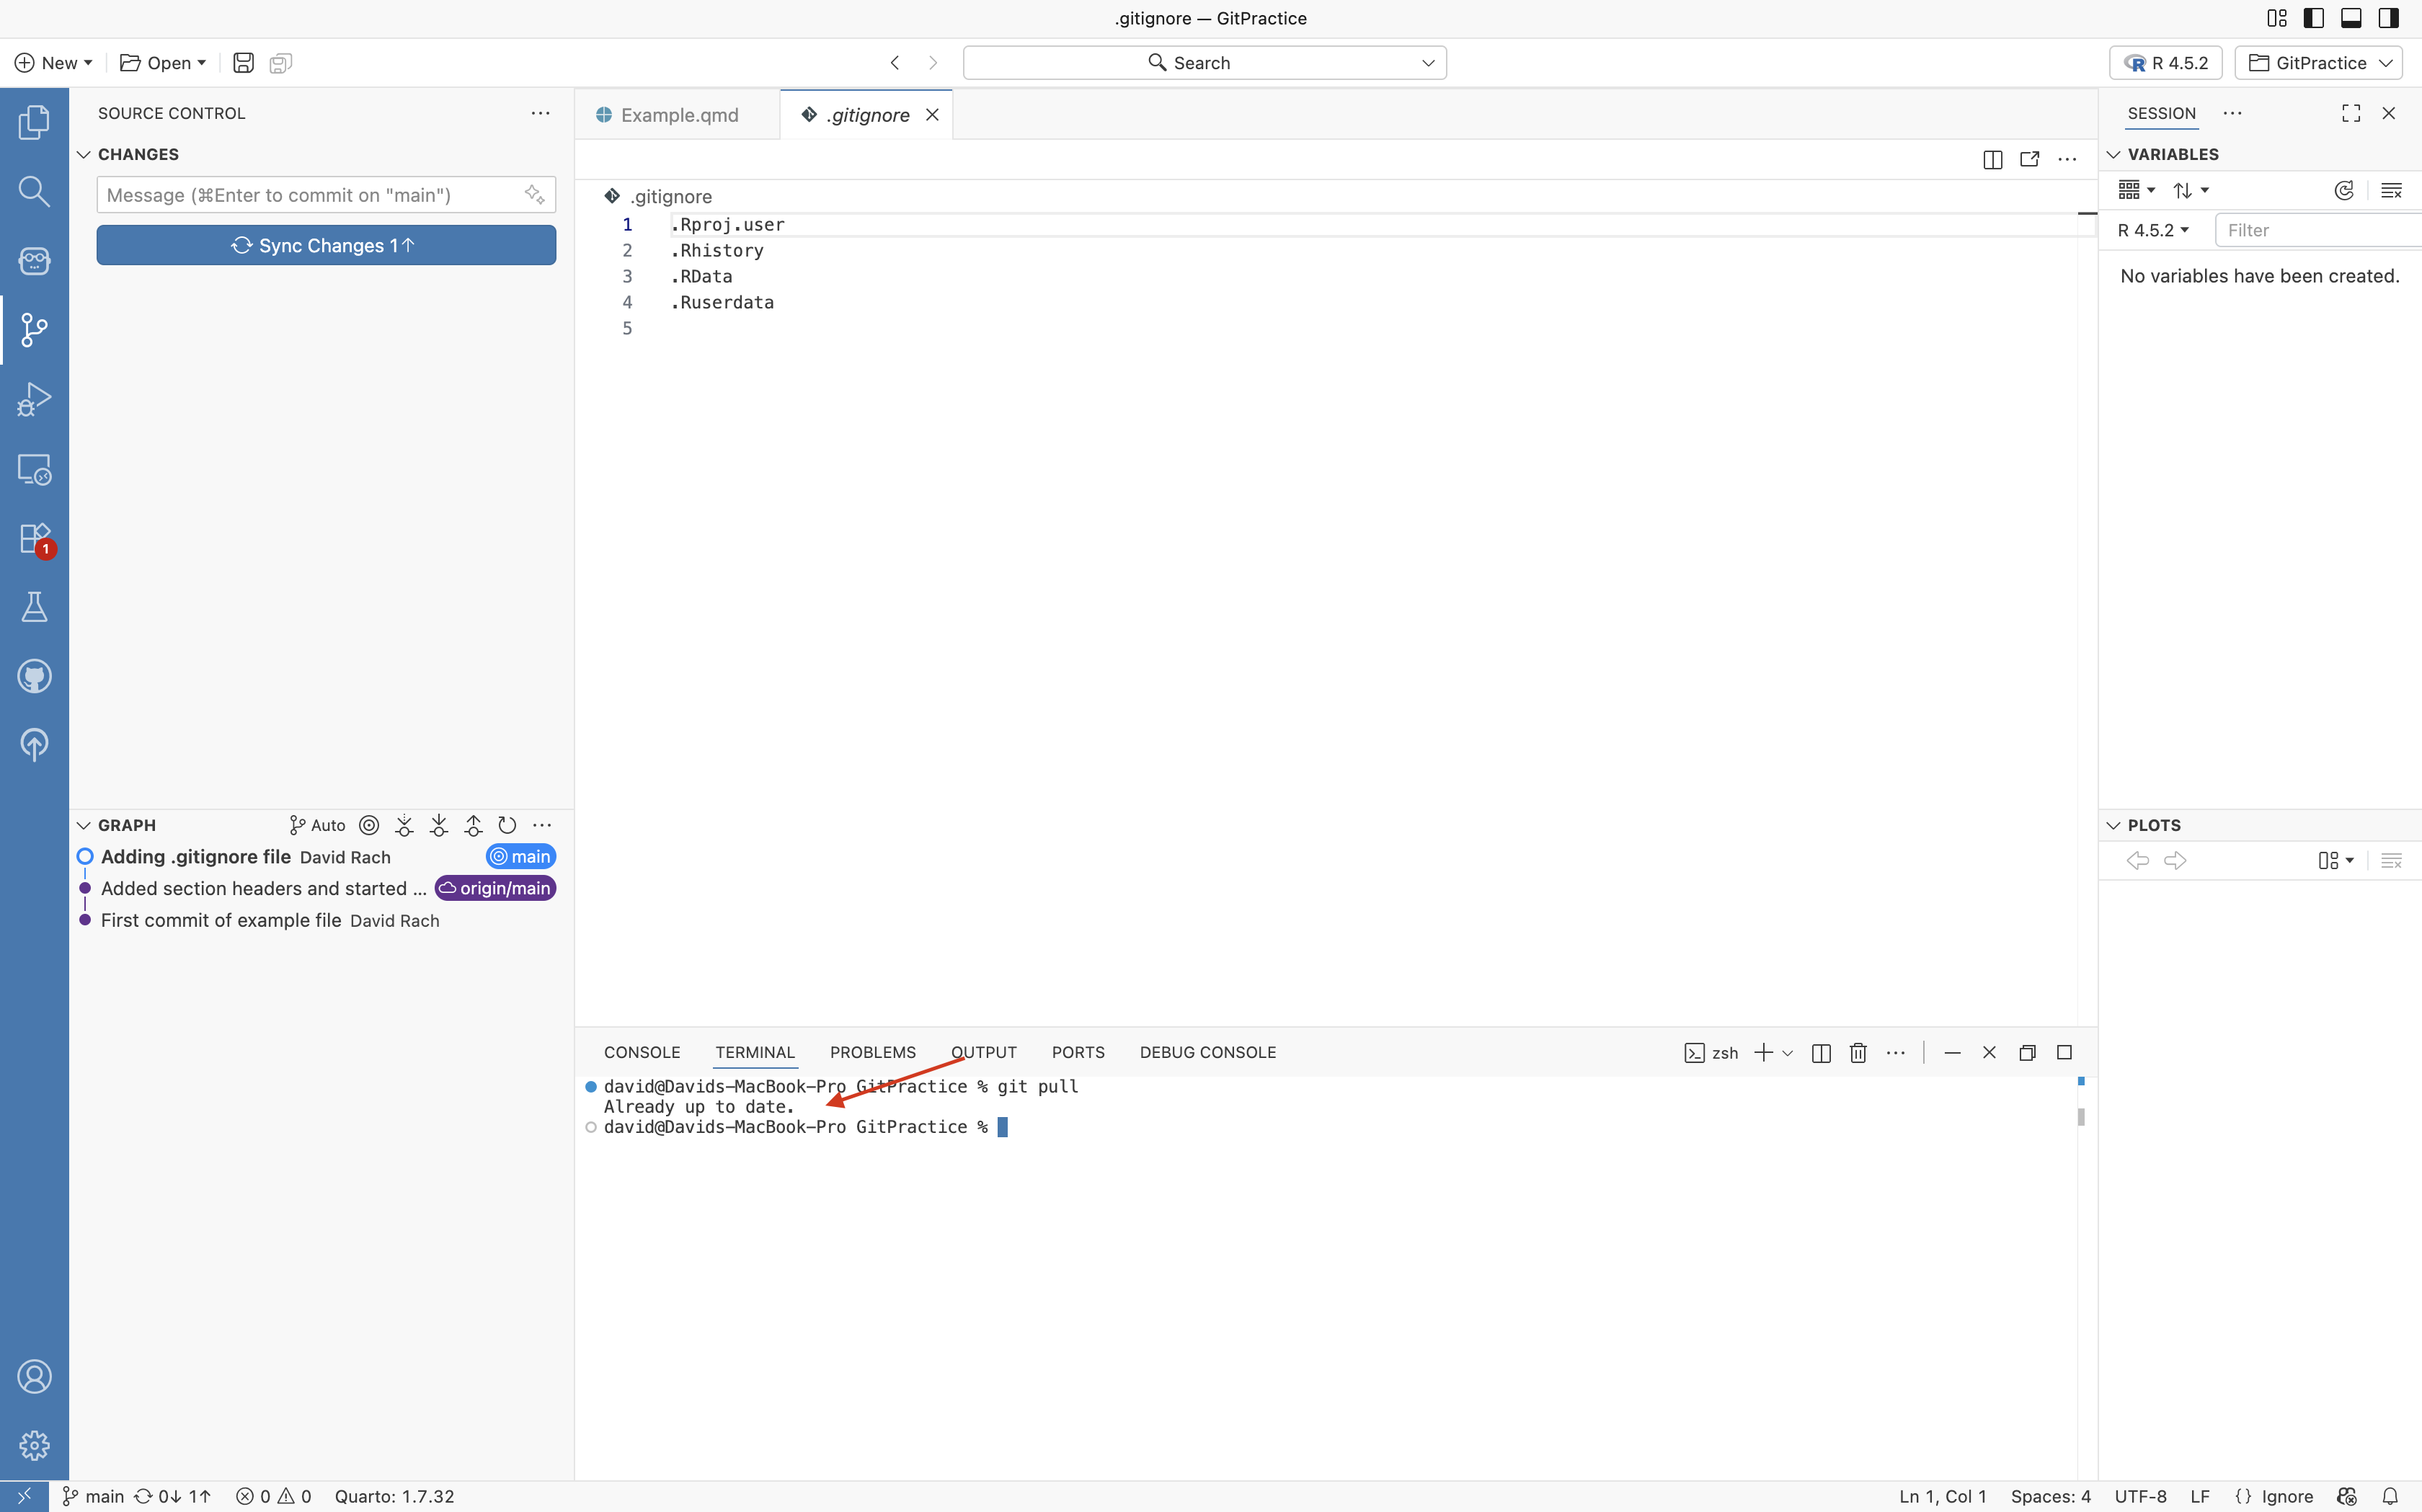This screenshot has height=1512, width=2422.
Task: Open the GitPractice project dropdown
Action: pyautogui.click(x=2318, y=63)
